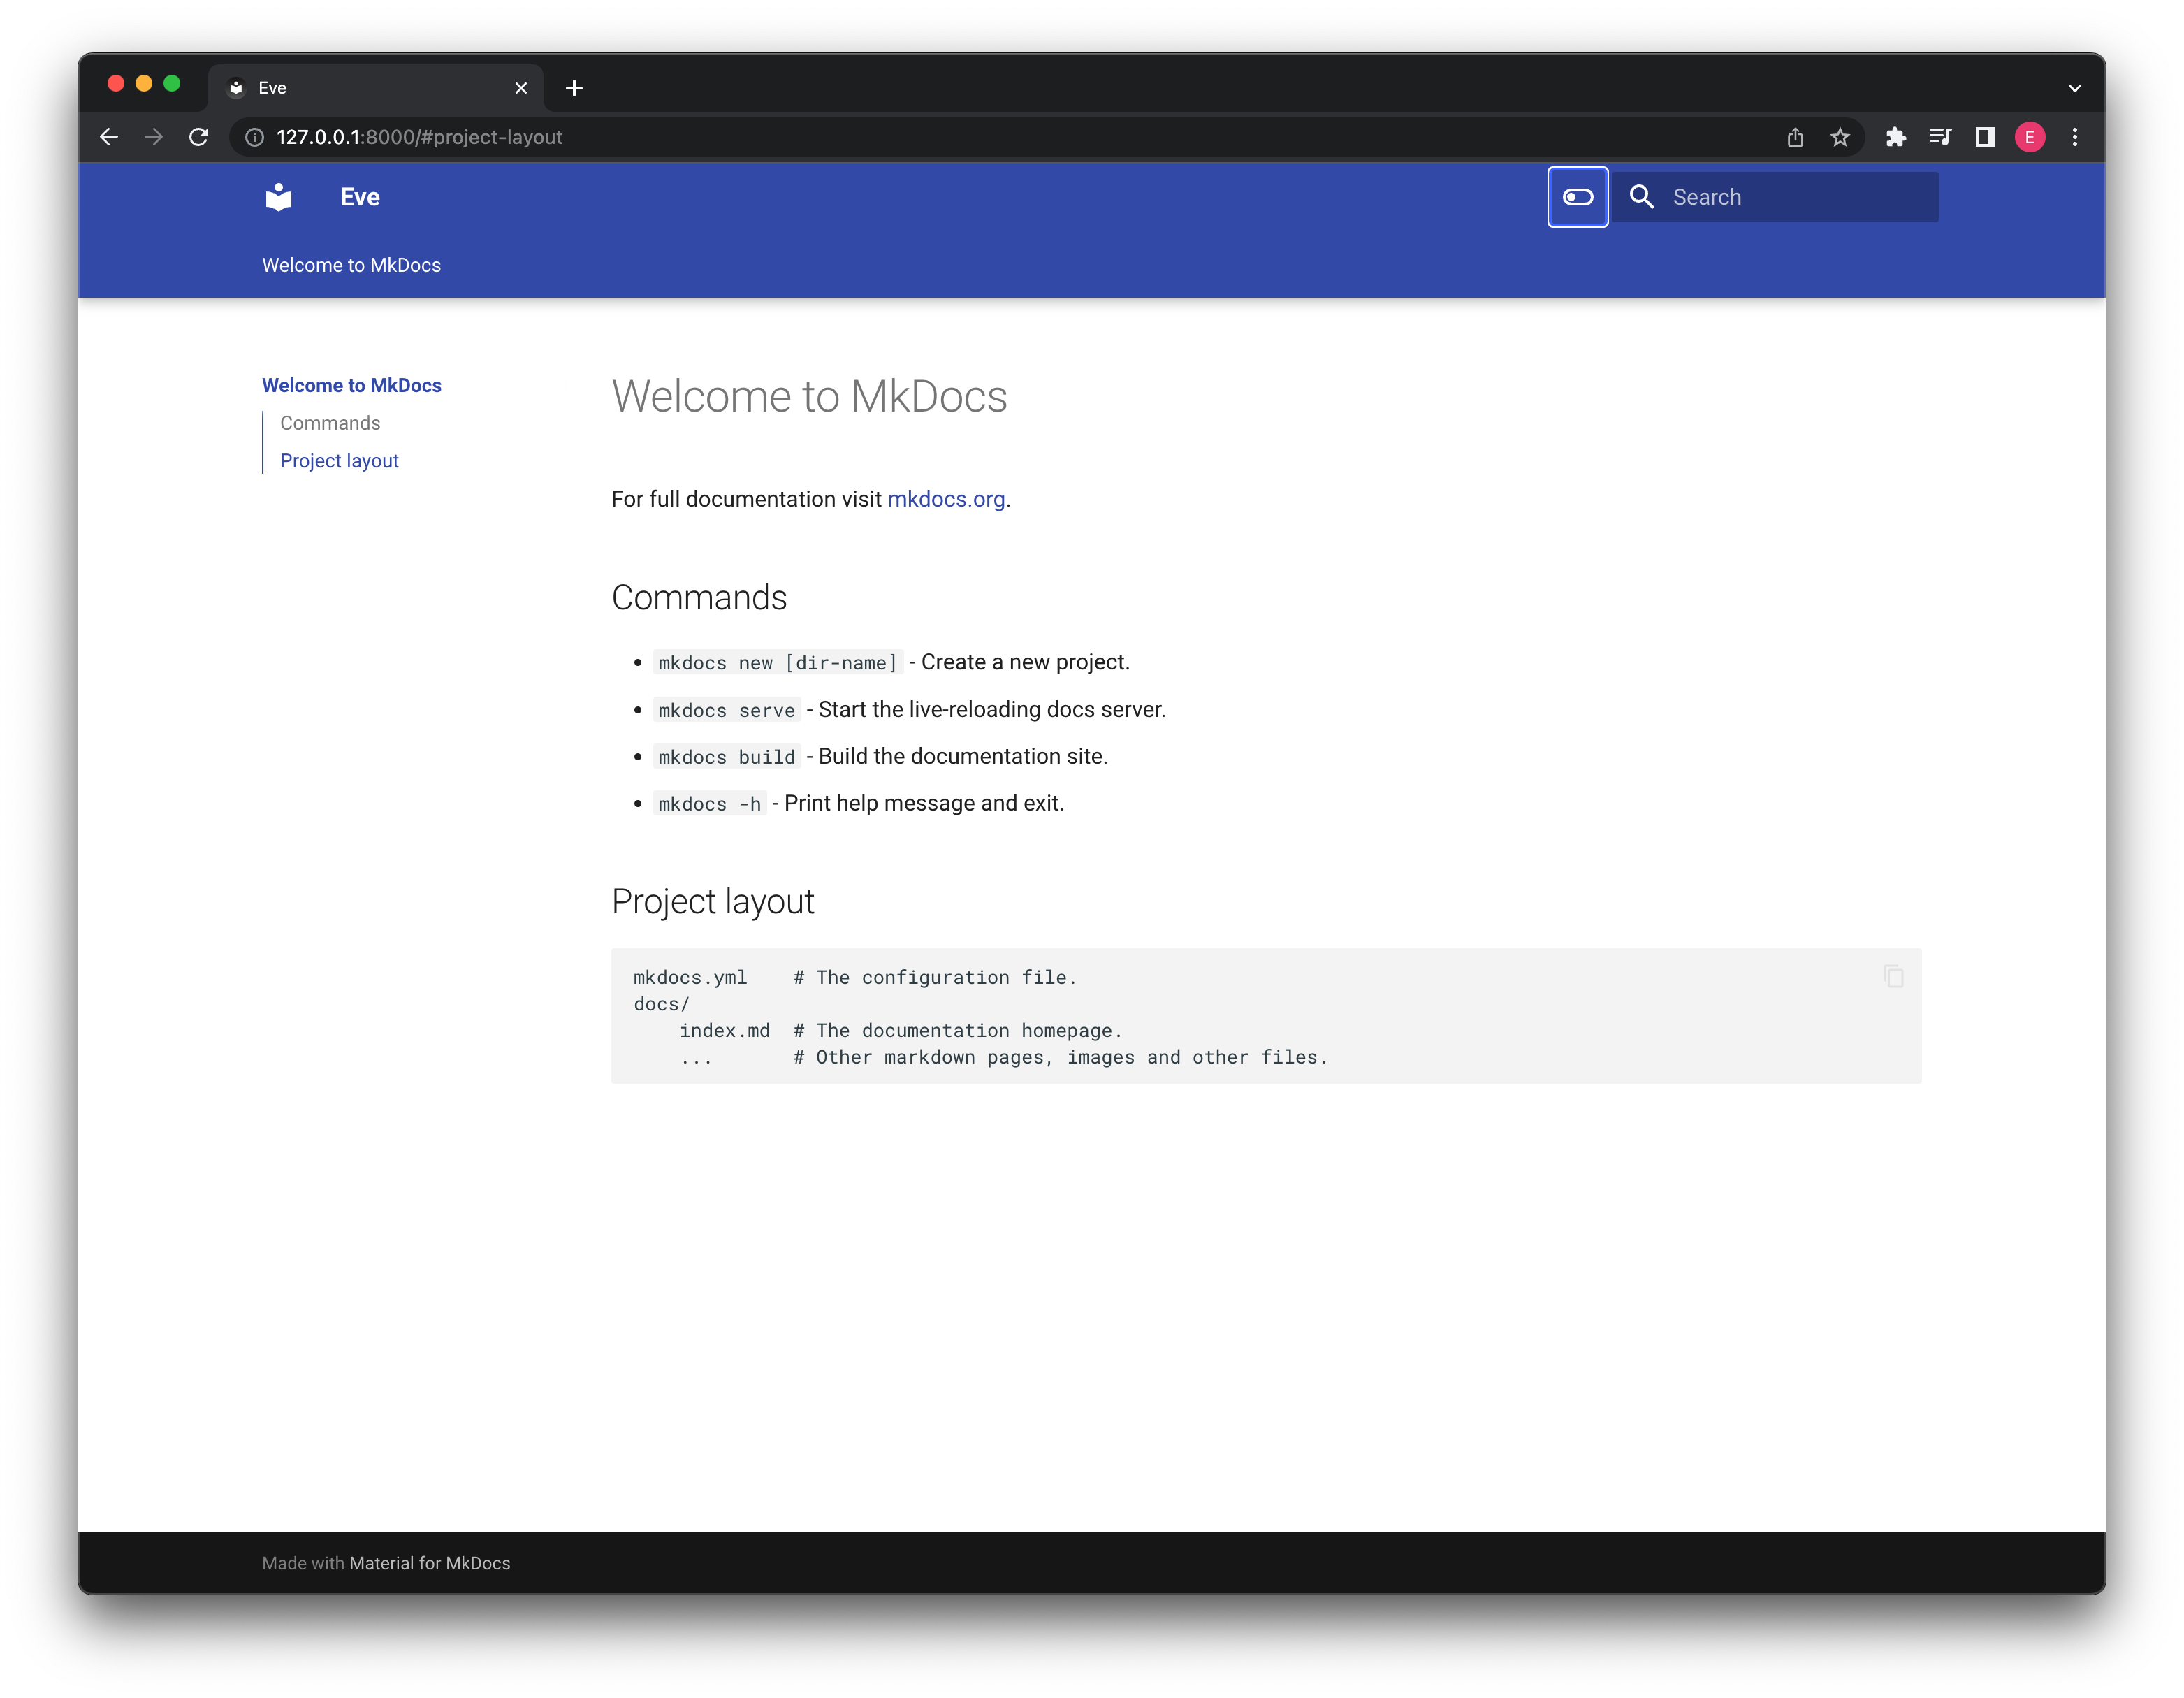Image resolution: width=2184 pixels, height=1698 pixels.
Task: Click Material for MkDocs footer link
Action: point(431,1563)
